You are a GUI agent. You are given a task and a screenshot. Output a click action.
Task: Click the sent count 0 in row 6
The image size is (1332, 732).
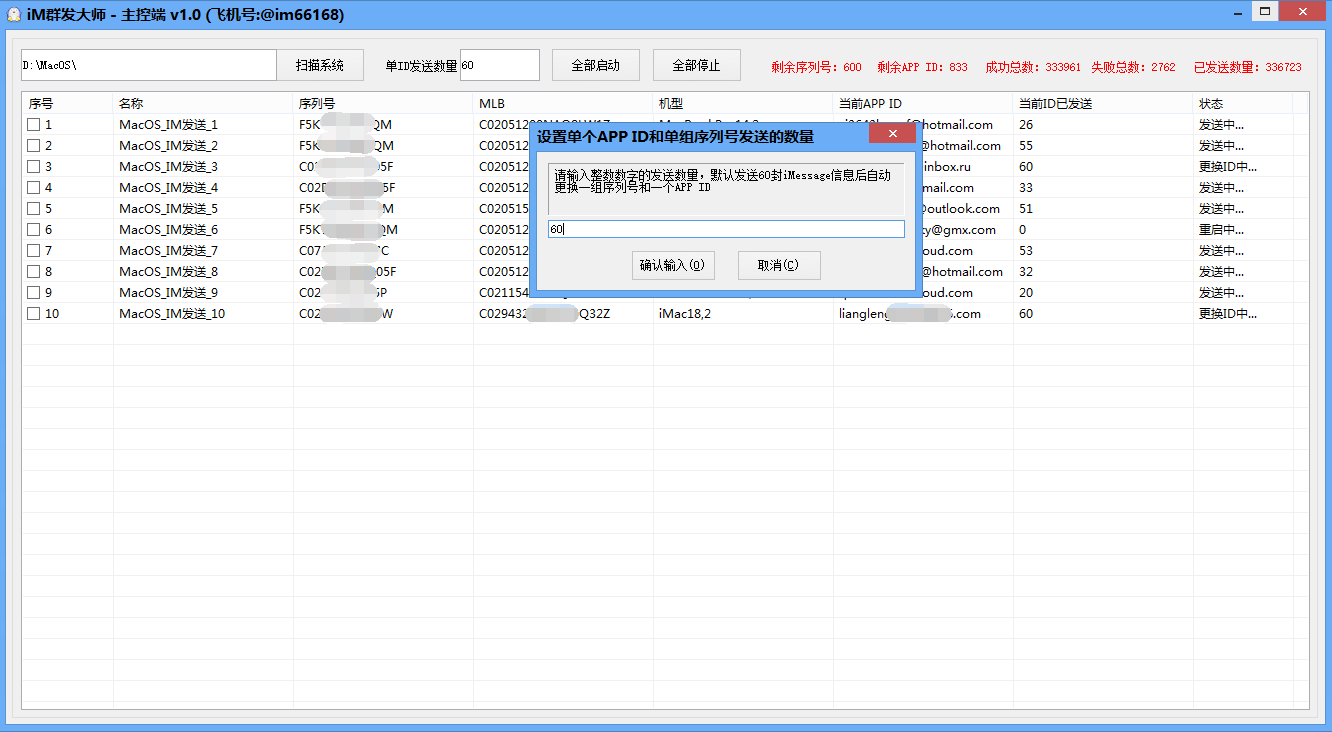click(1022, 230)
